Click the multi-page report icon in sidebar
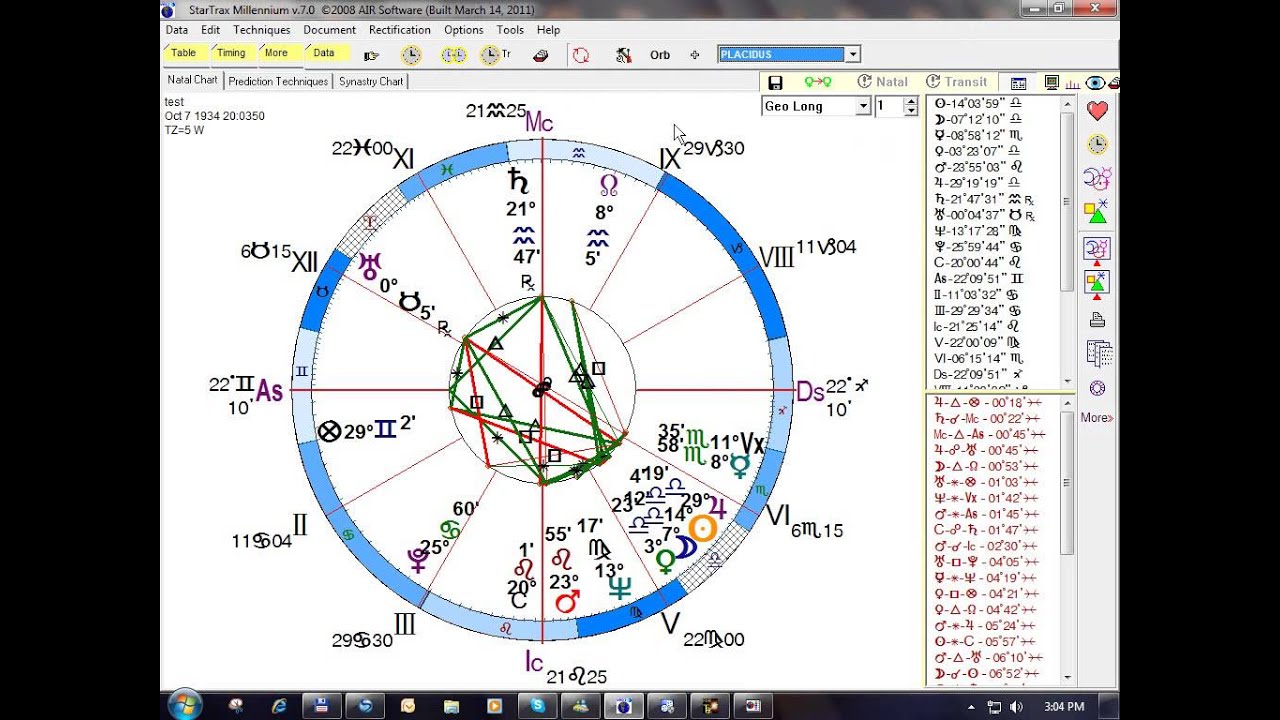 click(1098, 354)
